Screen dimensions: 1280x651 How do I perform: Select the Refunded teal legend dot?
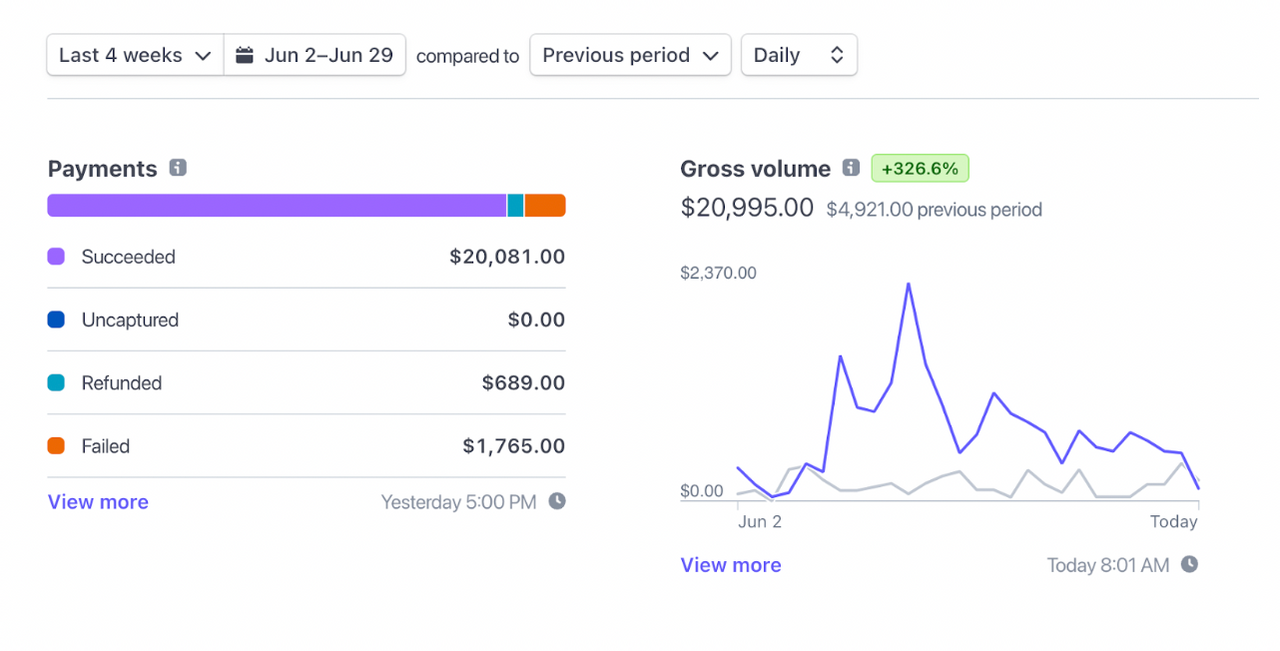point(55,383)
